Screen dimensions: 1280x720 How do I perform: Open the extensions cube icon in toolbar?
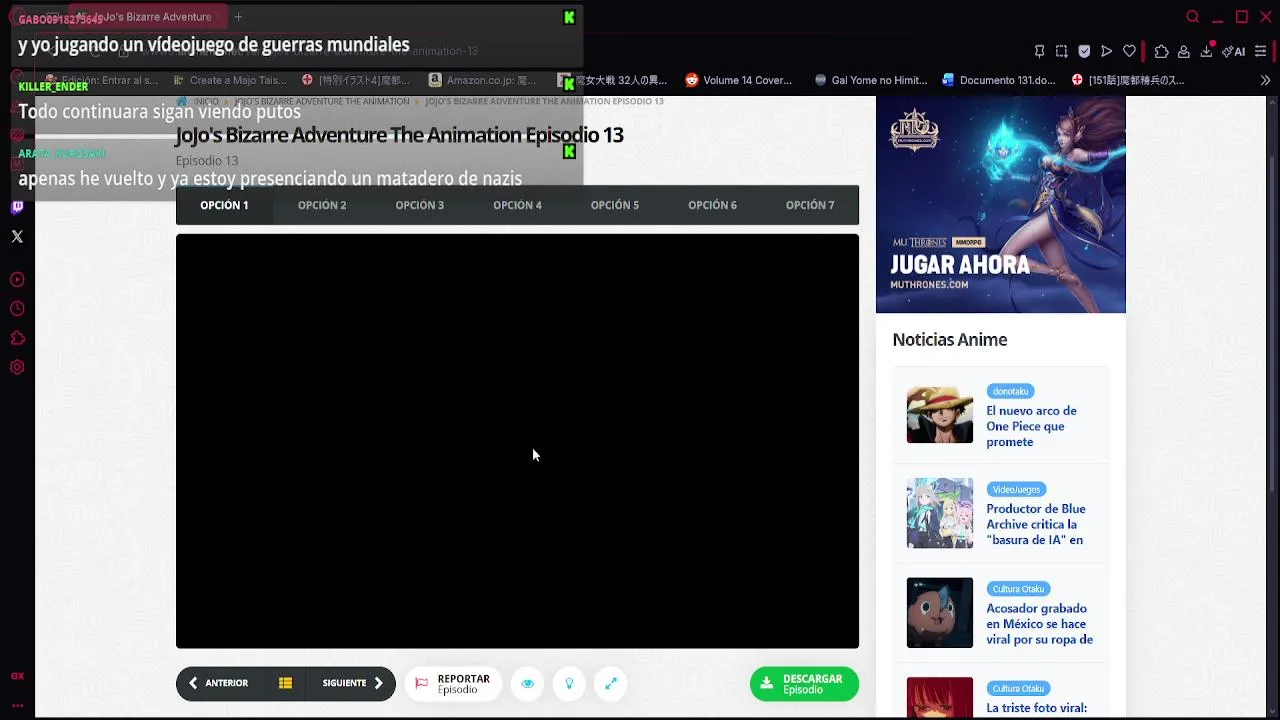(1161, 51)
